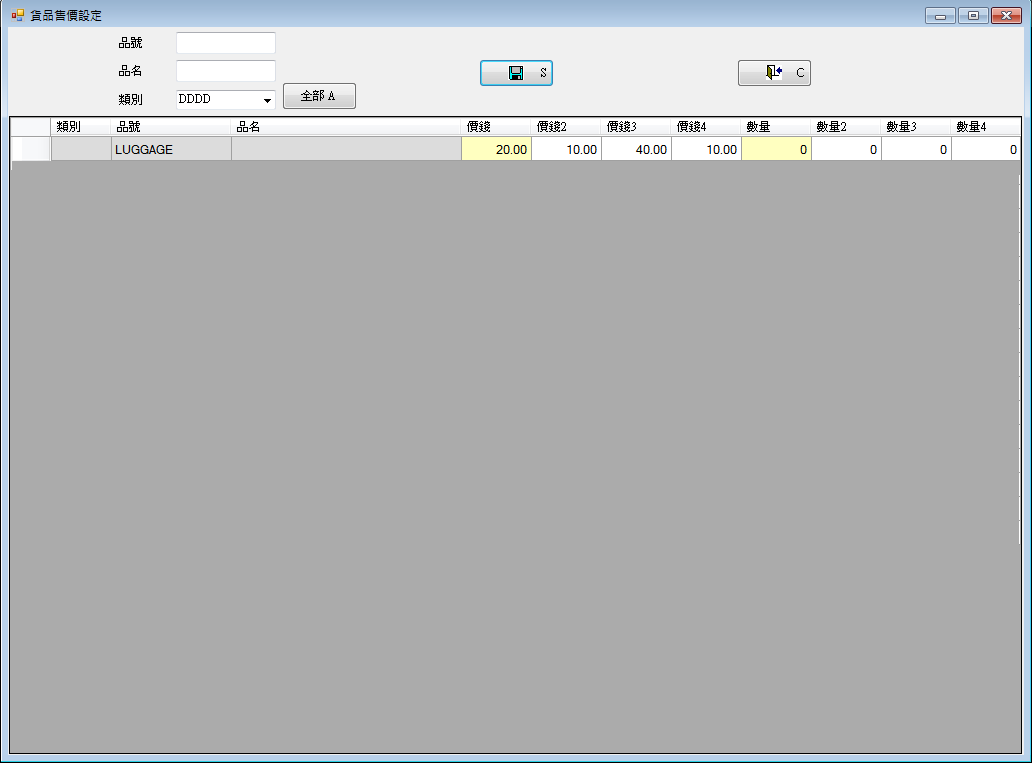Select the 價錢2 cell showing 10.00
Viewport: 1032px width, 768px height.
pyautogui.click(x=566, y=149)
